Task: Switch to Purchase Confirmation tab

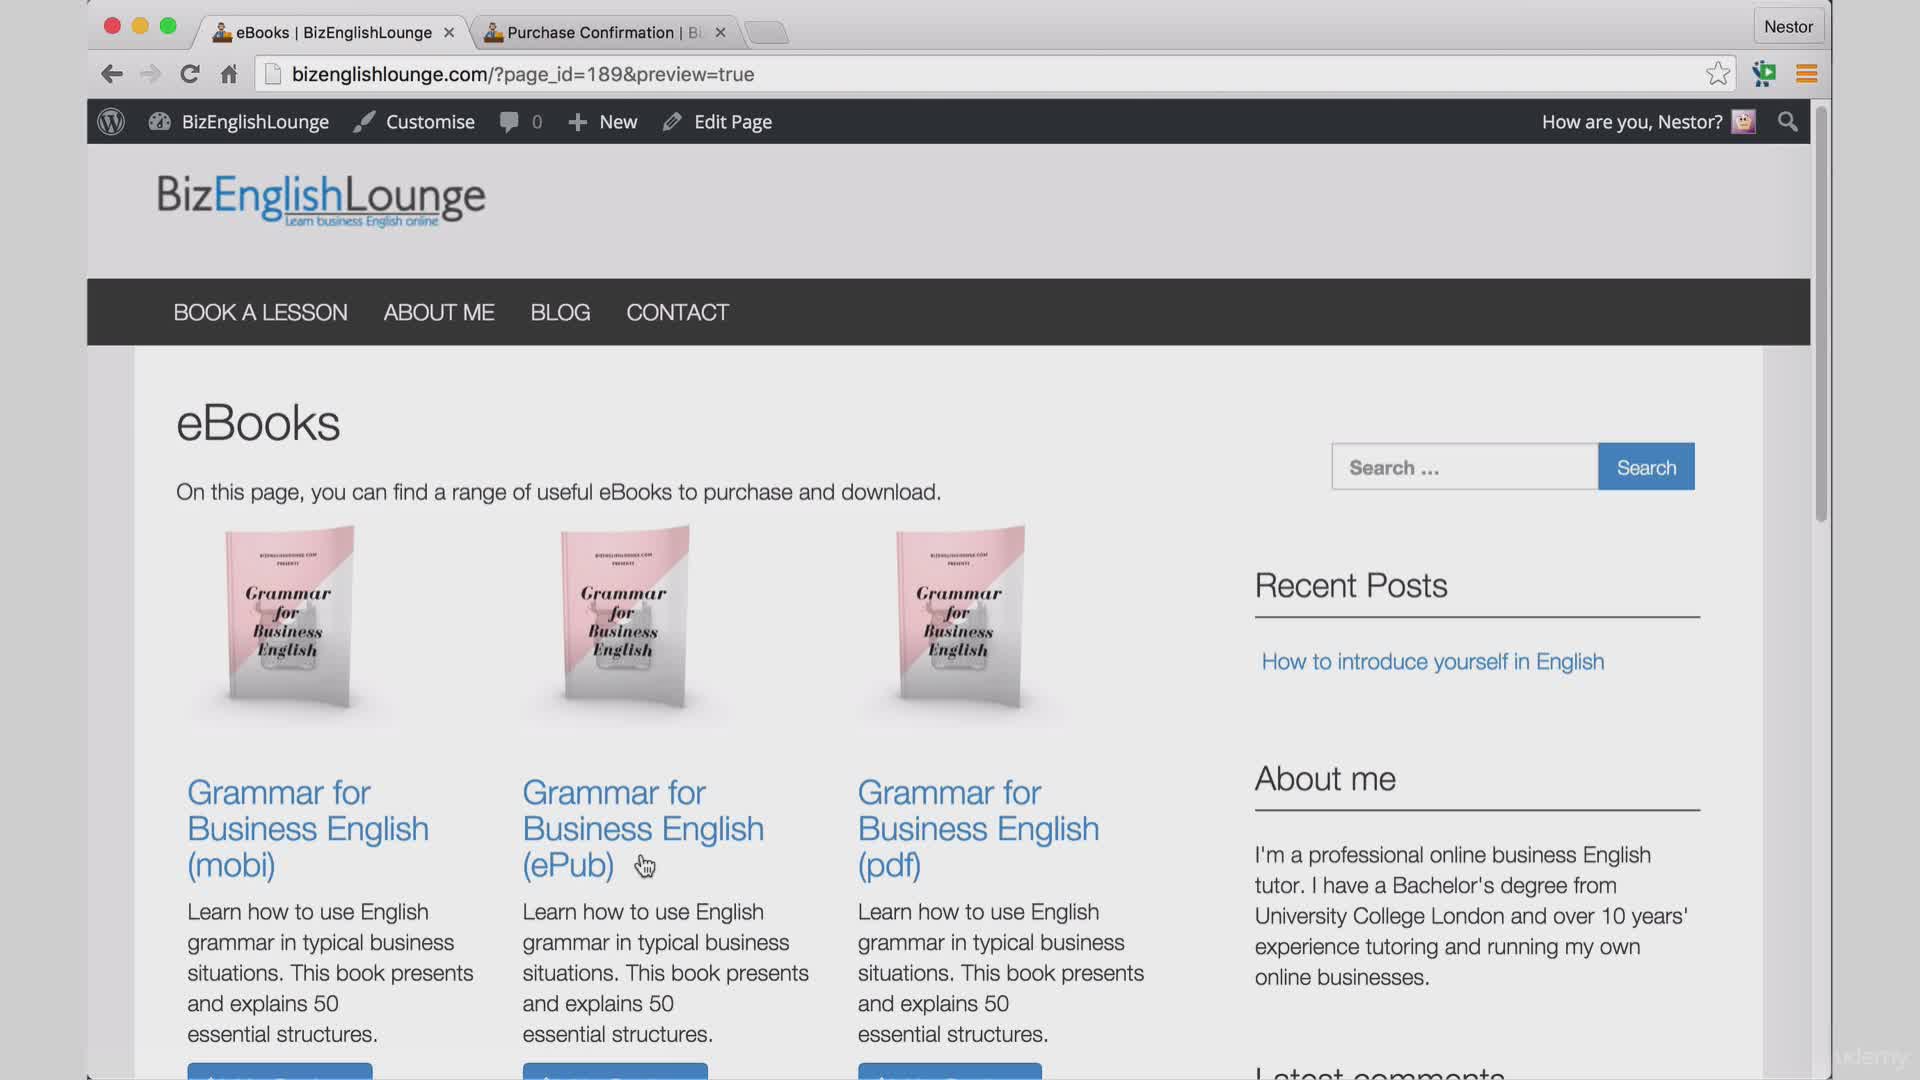Action: pyautogui.click(x=603, y=33)
